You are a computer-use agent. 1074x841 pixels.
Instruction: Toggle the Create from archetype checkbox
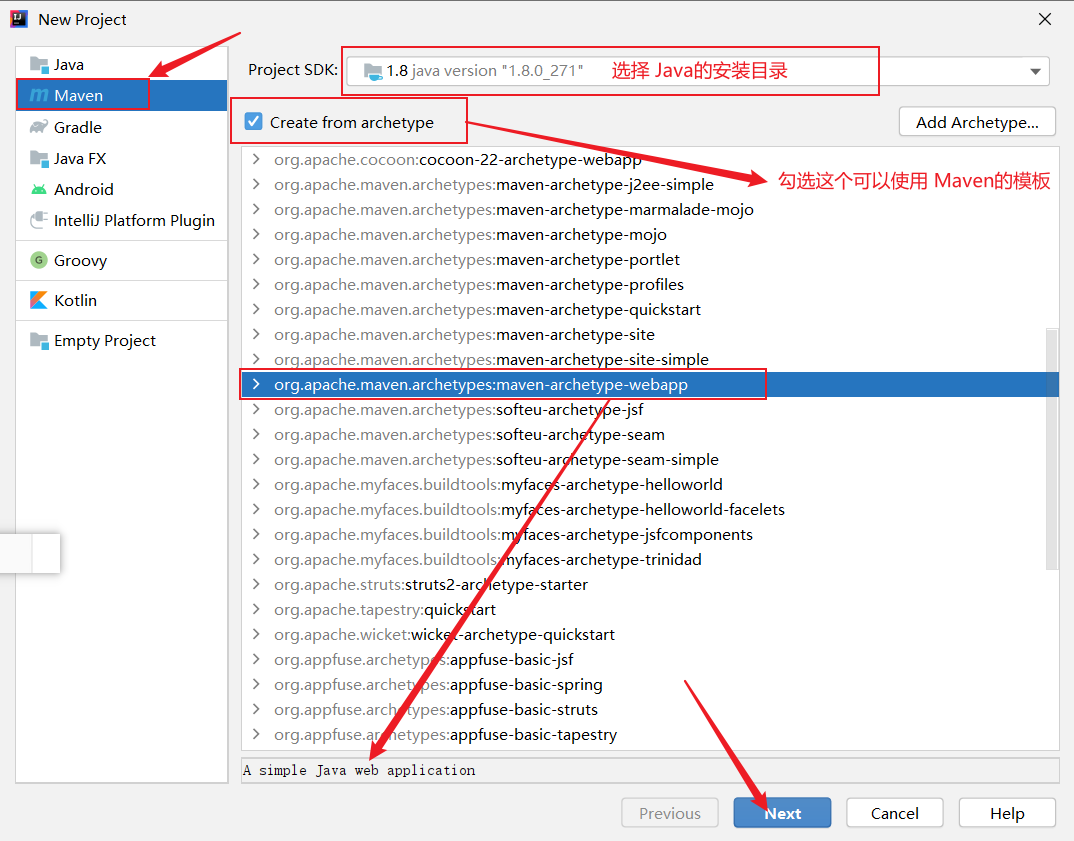tap(253, 121)
